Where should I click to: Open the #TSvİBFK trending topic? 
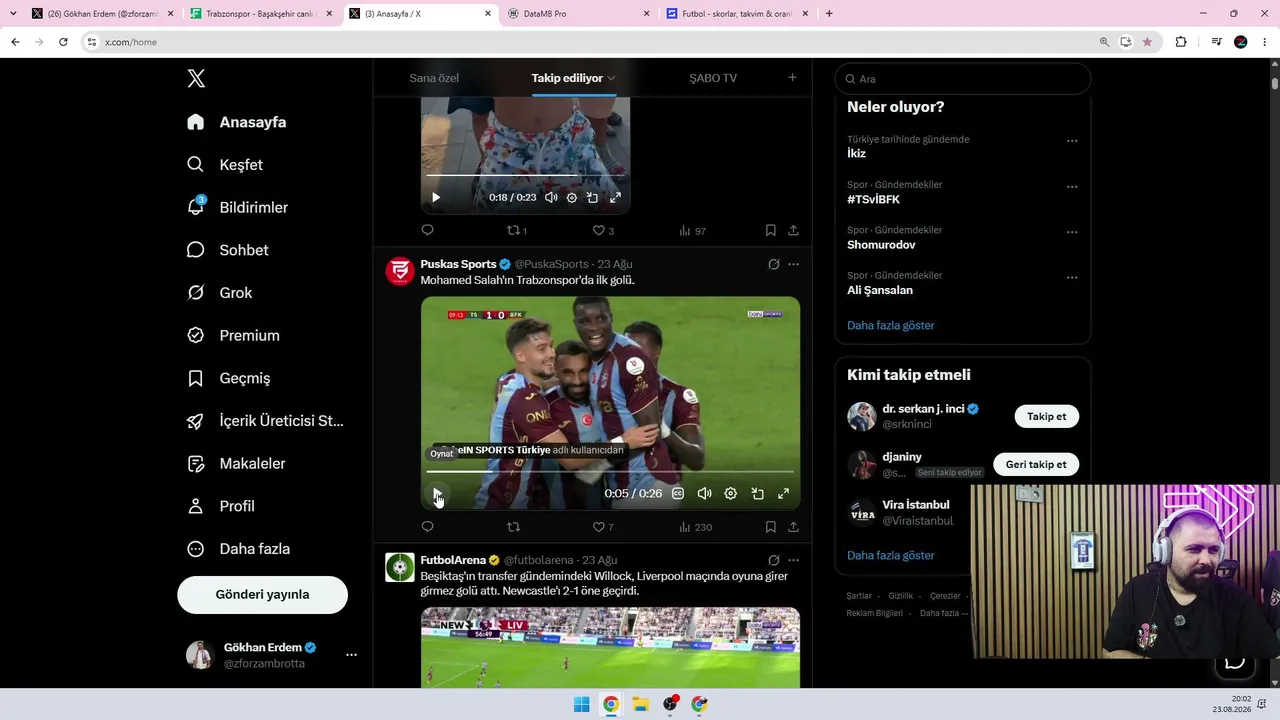click(x=873, y=199)
